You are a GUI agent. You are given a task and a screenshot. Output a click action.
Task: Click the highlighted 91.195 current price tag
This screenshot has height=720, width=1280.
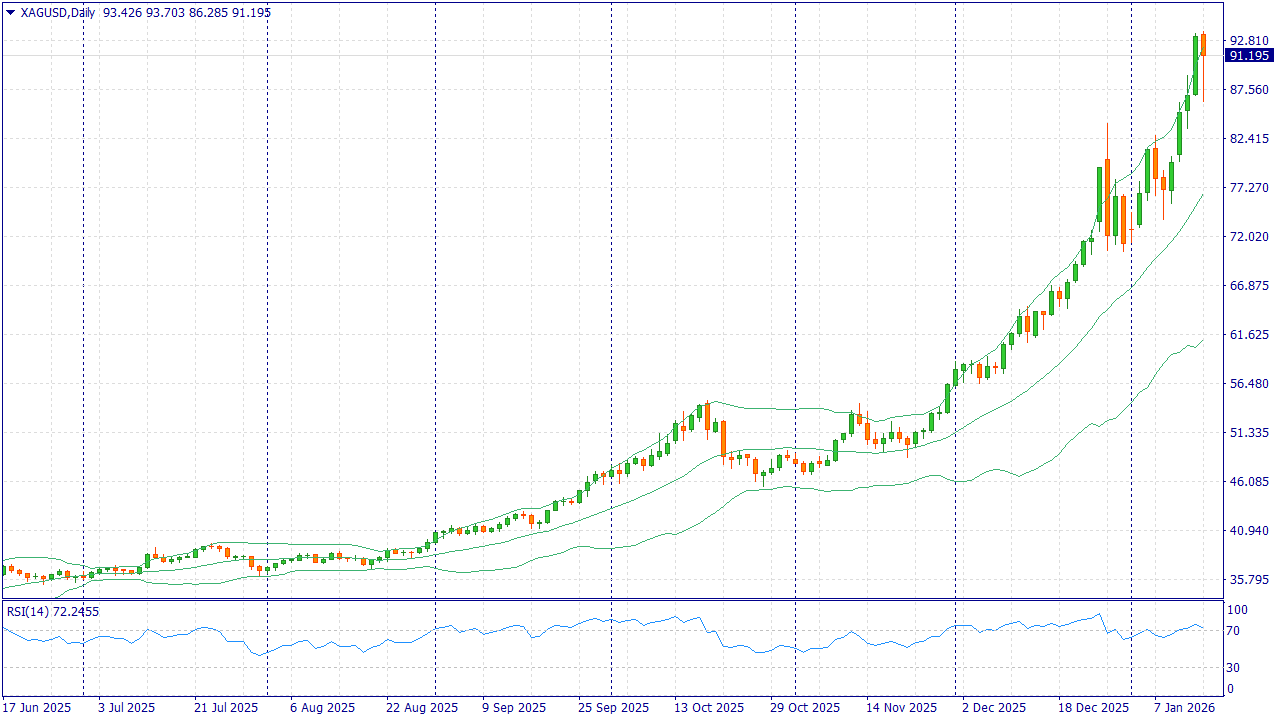click(1250, 56)
